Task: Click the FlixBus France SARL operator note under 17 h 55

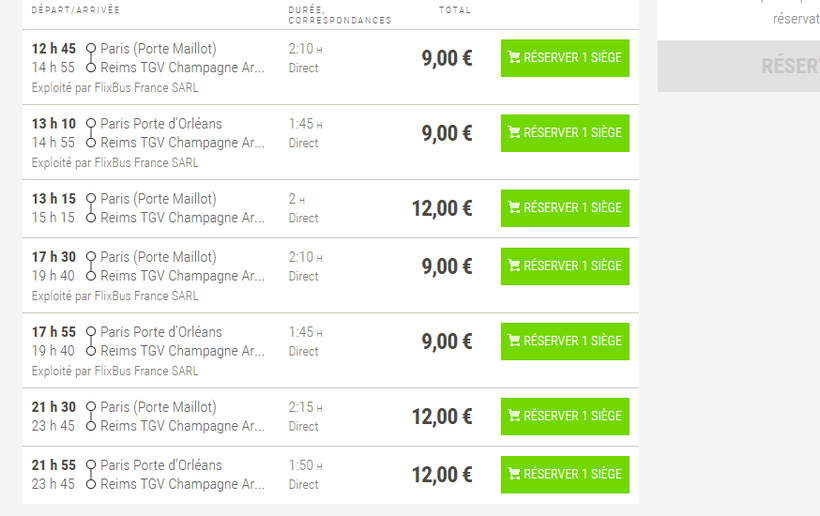Action: 115,371
